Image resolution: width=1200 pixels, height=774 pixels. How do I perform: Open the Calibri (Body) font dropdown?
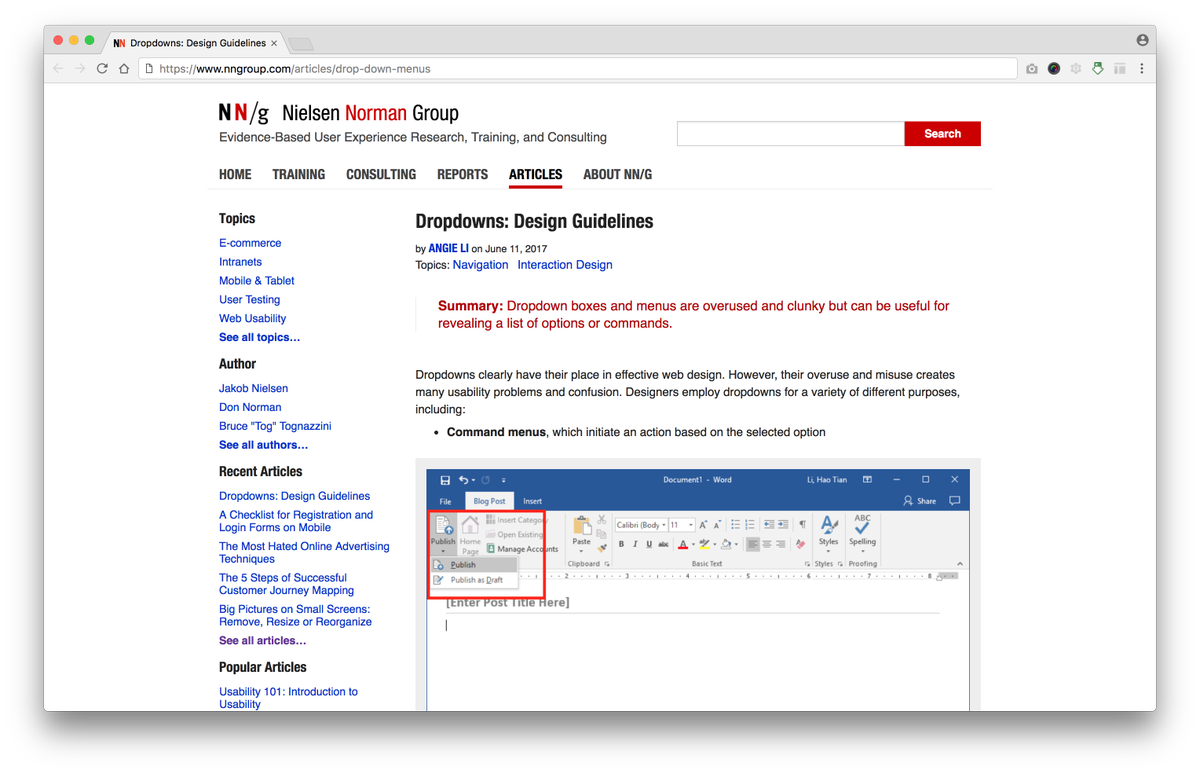point(641,525)
